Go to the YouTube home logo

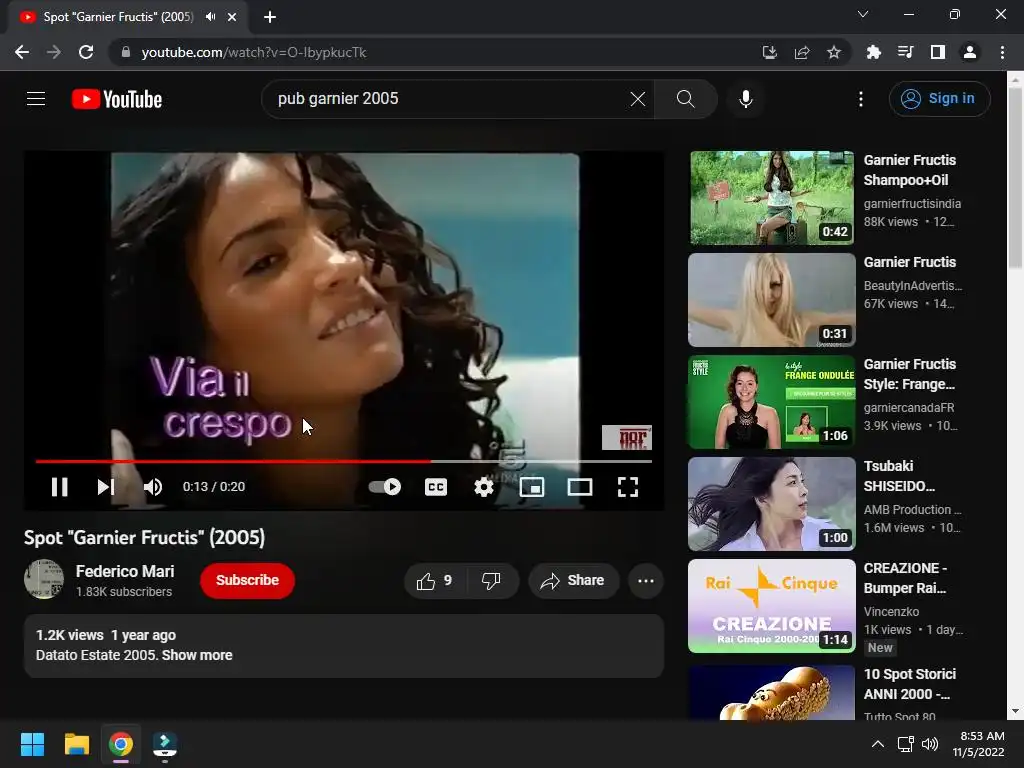click(117, 99)
